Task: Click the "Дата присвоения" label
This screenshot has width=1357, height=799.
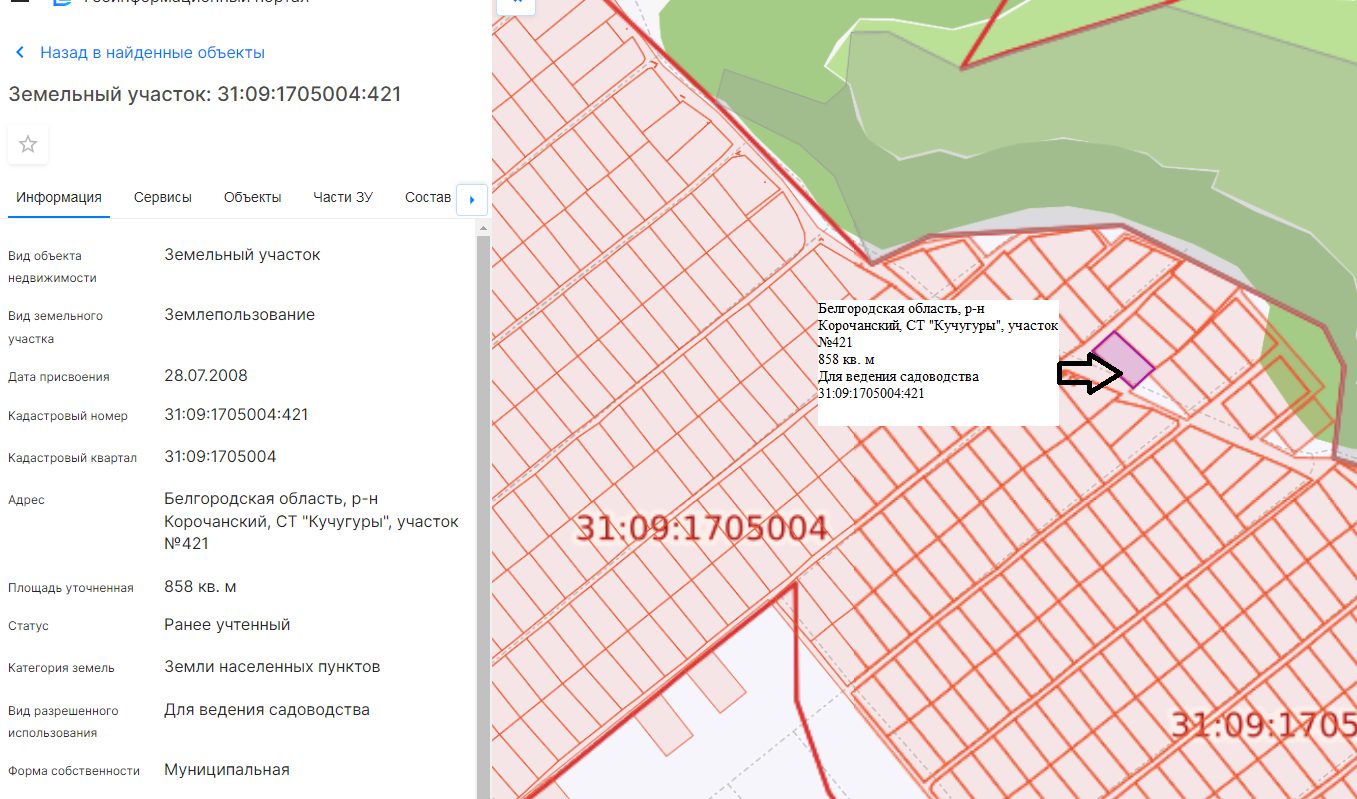Action: [59, 377]
